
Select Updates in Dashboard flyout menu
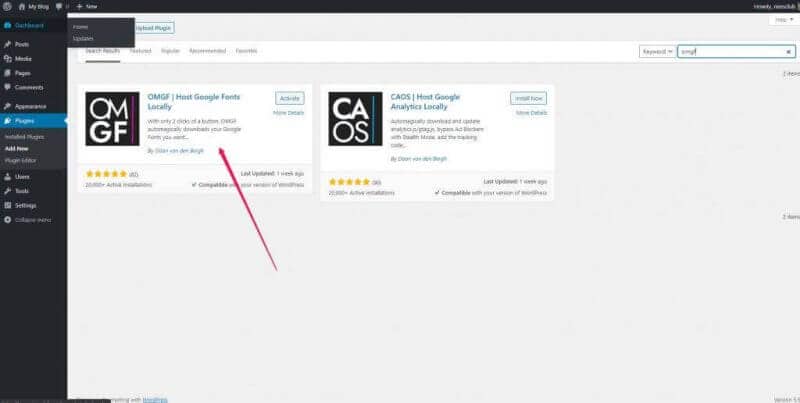[x=83, y=38]
